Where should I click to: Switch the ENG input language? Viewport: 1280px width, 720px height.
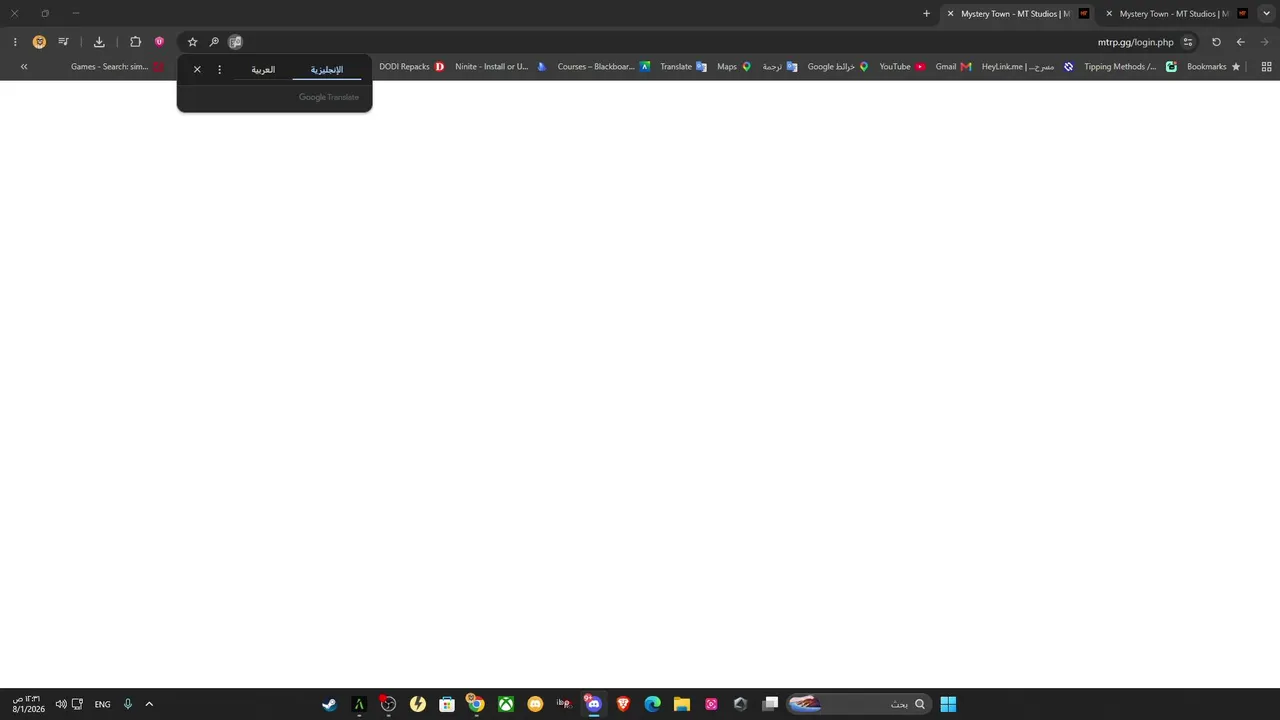102,704
